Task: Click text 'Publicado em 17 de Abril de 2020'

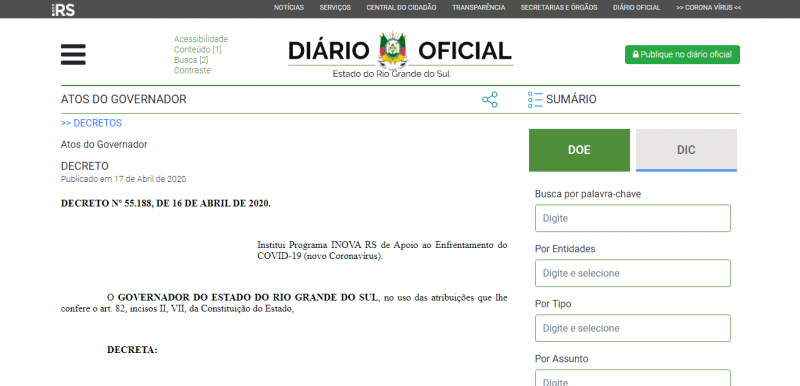Action: [123, 179]
